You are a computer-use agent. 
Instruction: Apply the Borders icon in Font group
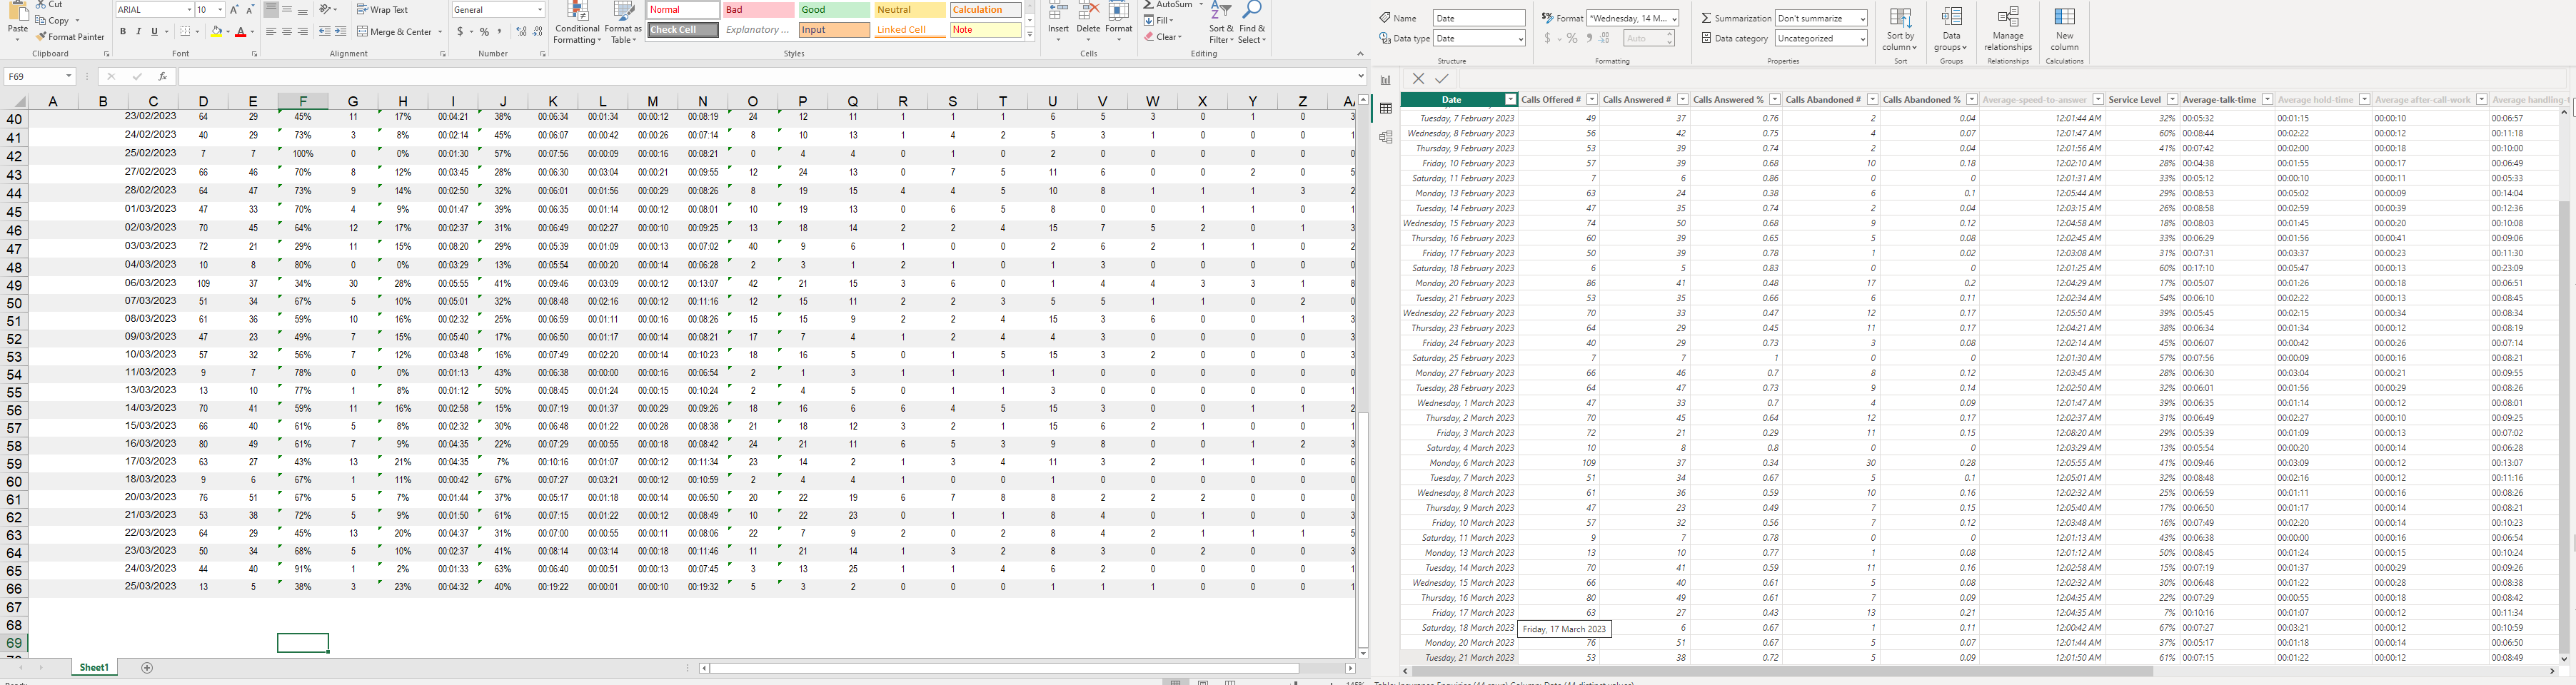point(186,32)
